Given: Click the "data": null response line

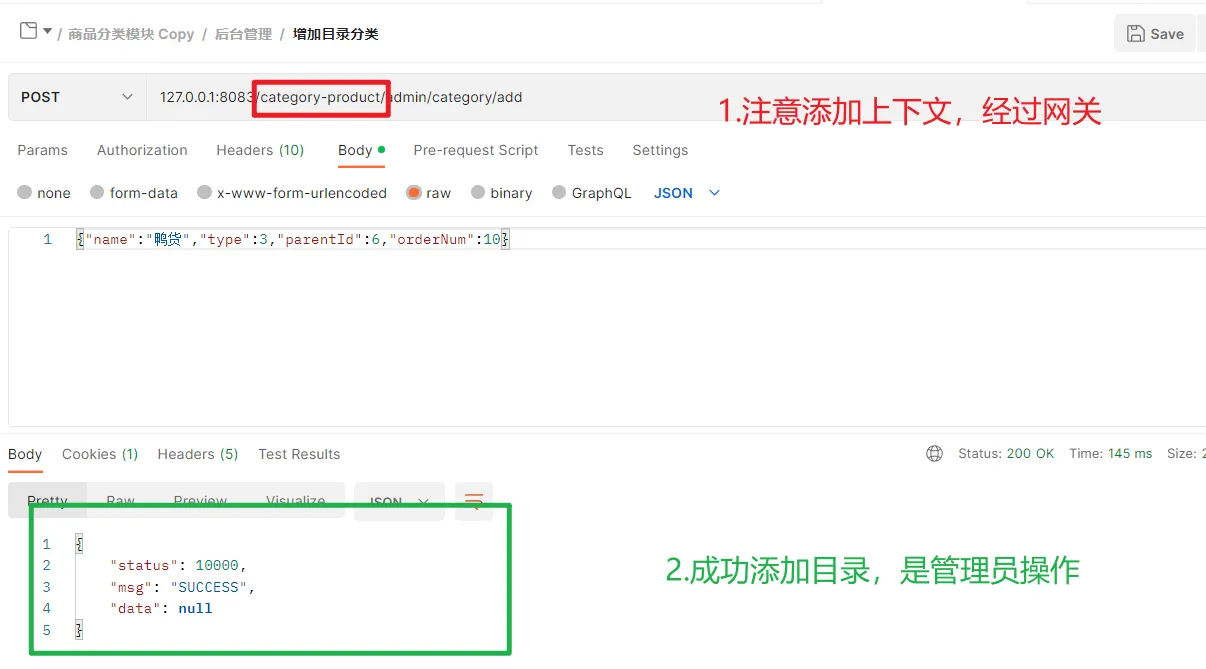Looking at the screenshot, I should pos(161,608).
